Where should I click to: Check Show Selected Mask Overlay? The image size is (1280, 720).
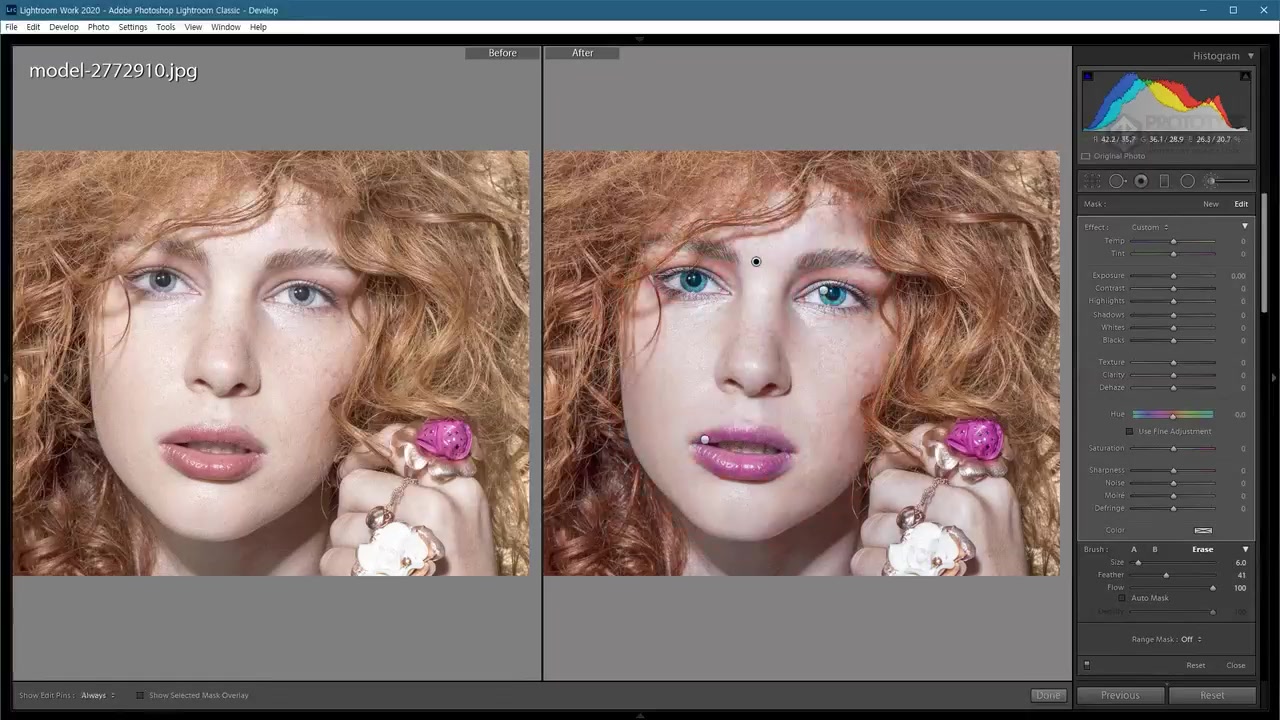[140, 695]
